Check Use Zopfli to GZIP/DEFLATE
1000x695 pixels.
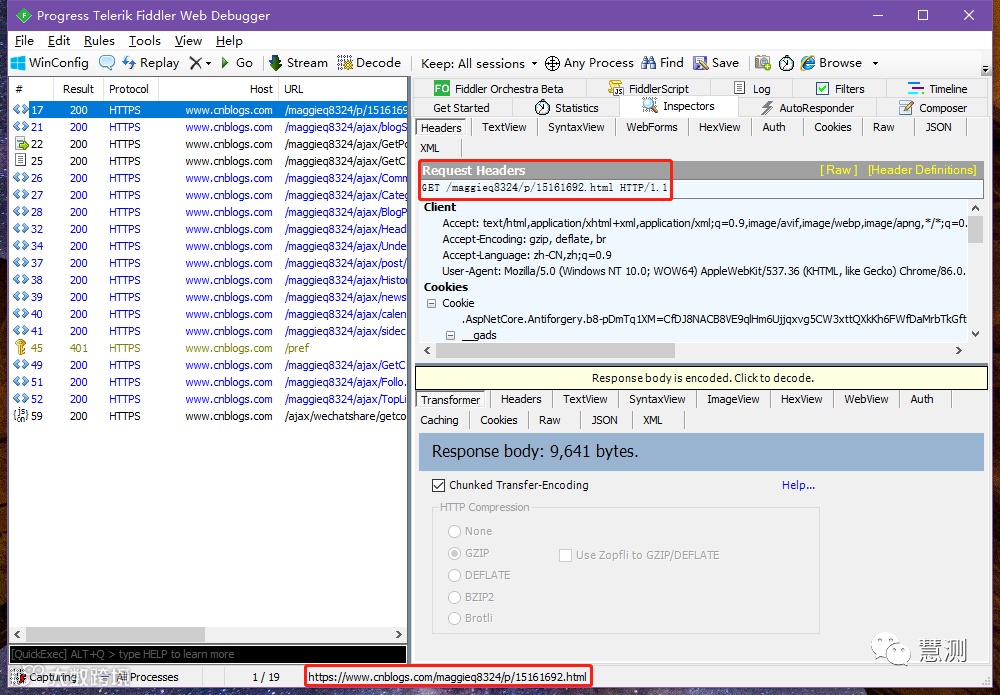pos(565,555)
